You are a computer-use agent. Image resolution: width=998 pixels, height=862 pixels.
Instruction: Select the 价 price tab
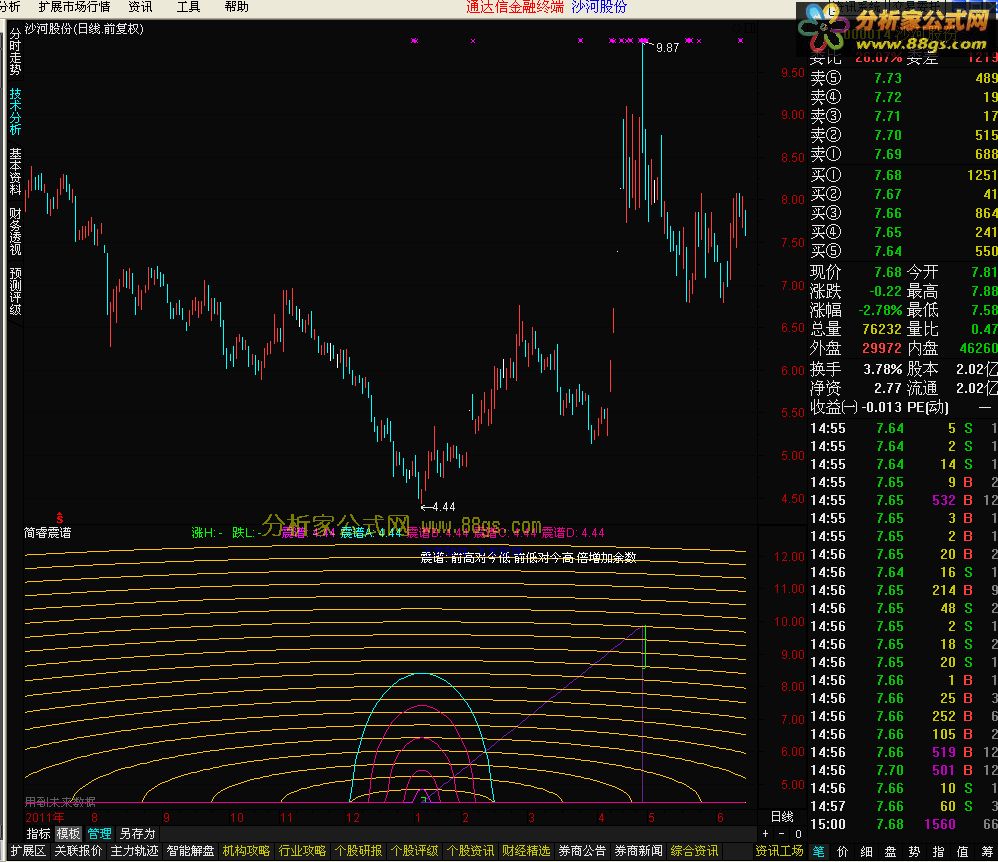(843, 852)
